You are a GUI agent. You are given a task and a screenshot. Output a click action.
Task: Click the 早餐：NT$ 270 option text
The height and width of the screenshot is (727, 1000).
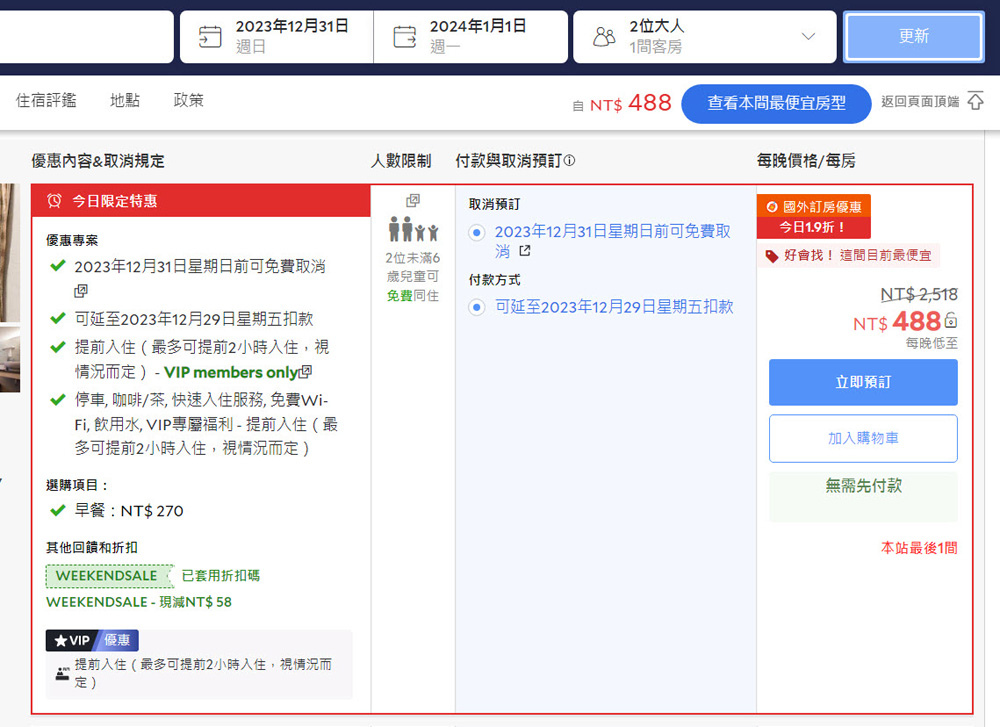click(x=129, y=511)
